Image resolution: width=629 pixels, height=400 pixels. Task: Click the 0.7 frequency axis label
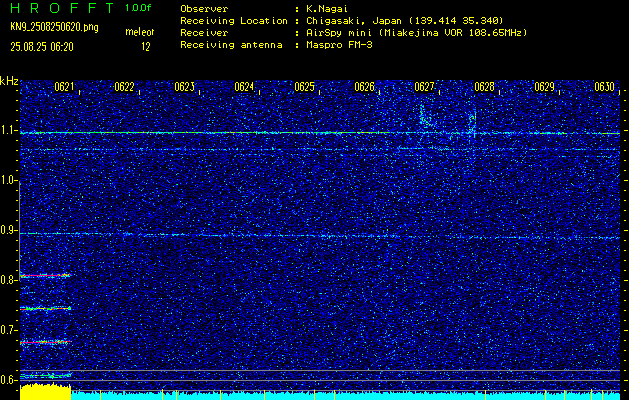(7, 330)
